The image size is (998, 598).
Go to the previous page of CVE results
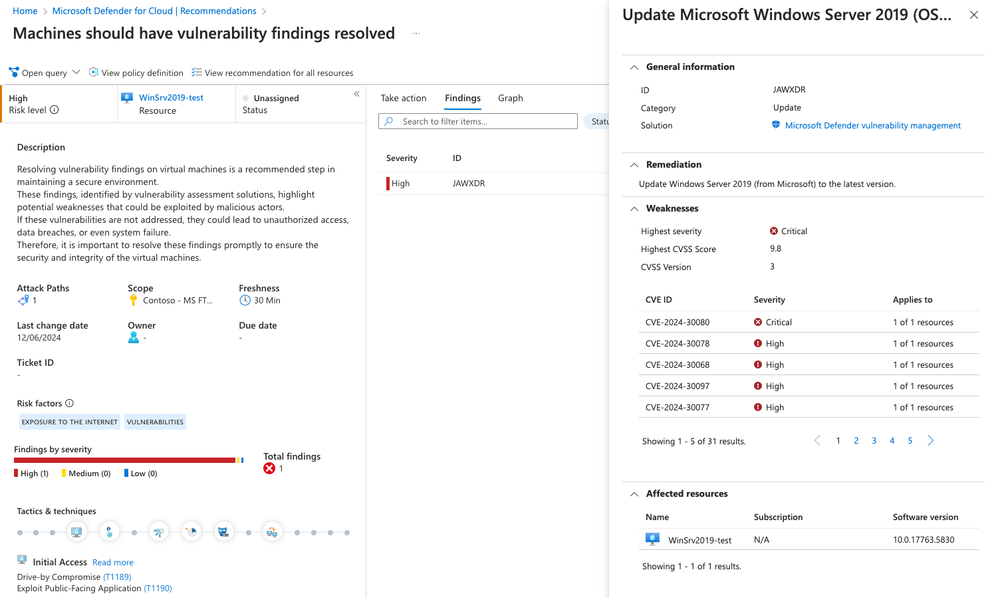[x=817, y=440]
